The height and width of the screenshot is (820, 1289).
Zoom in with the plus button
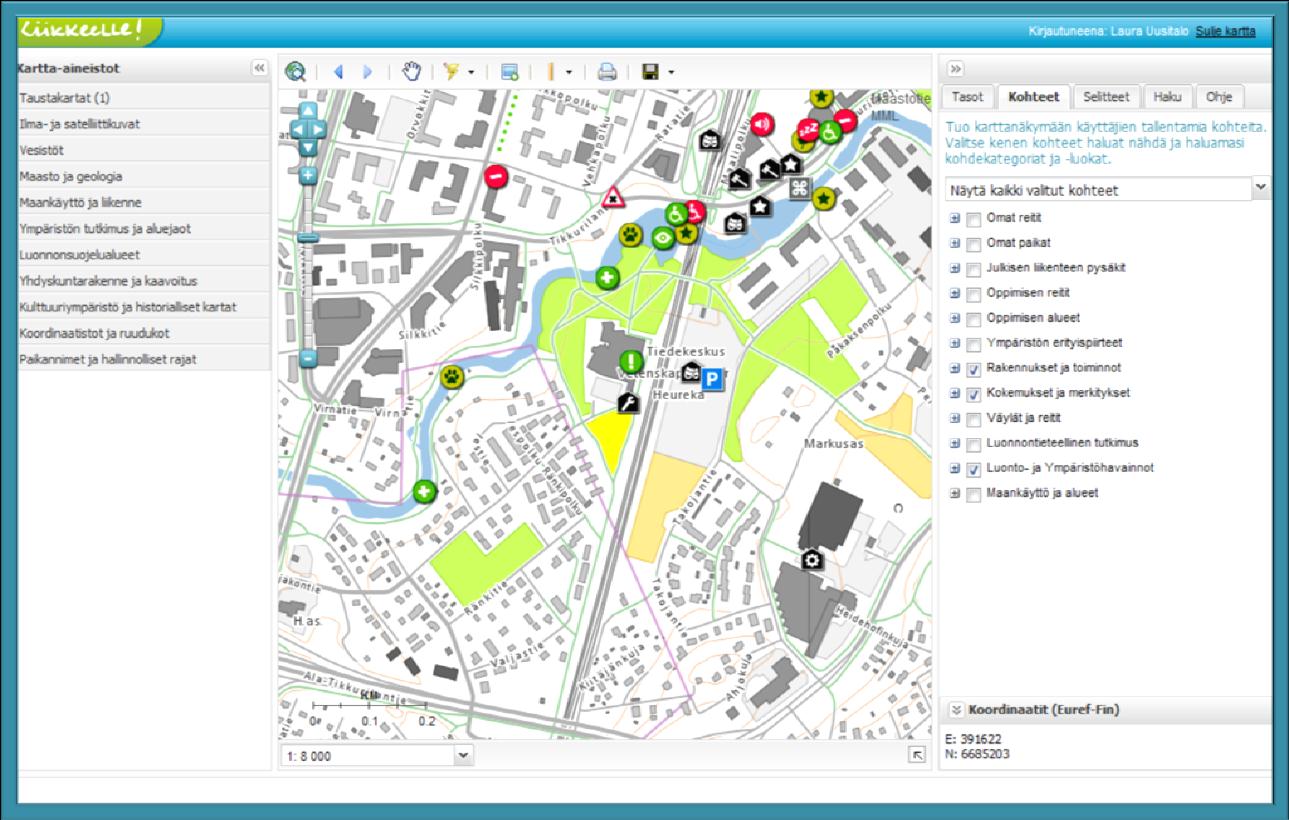(308, 175)
